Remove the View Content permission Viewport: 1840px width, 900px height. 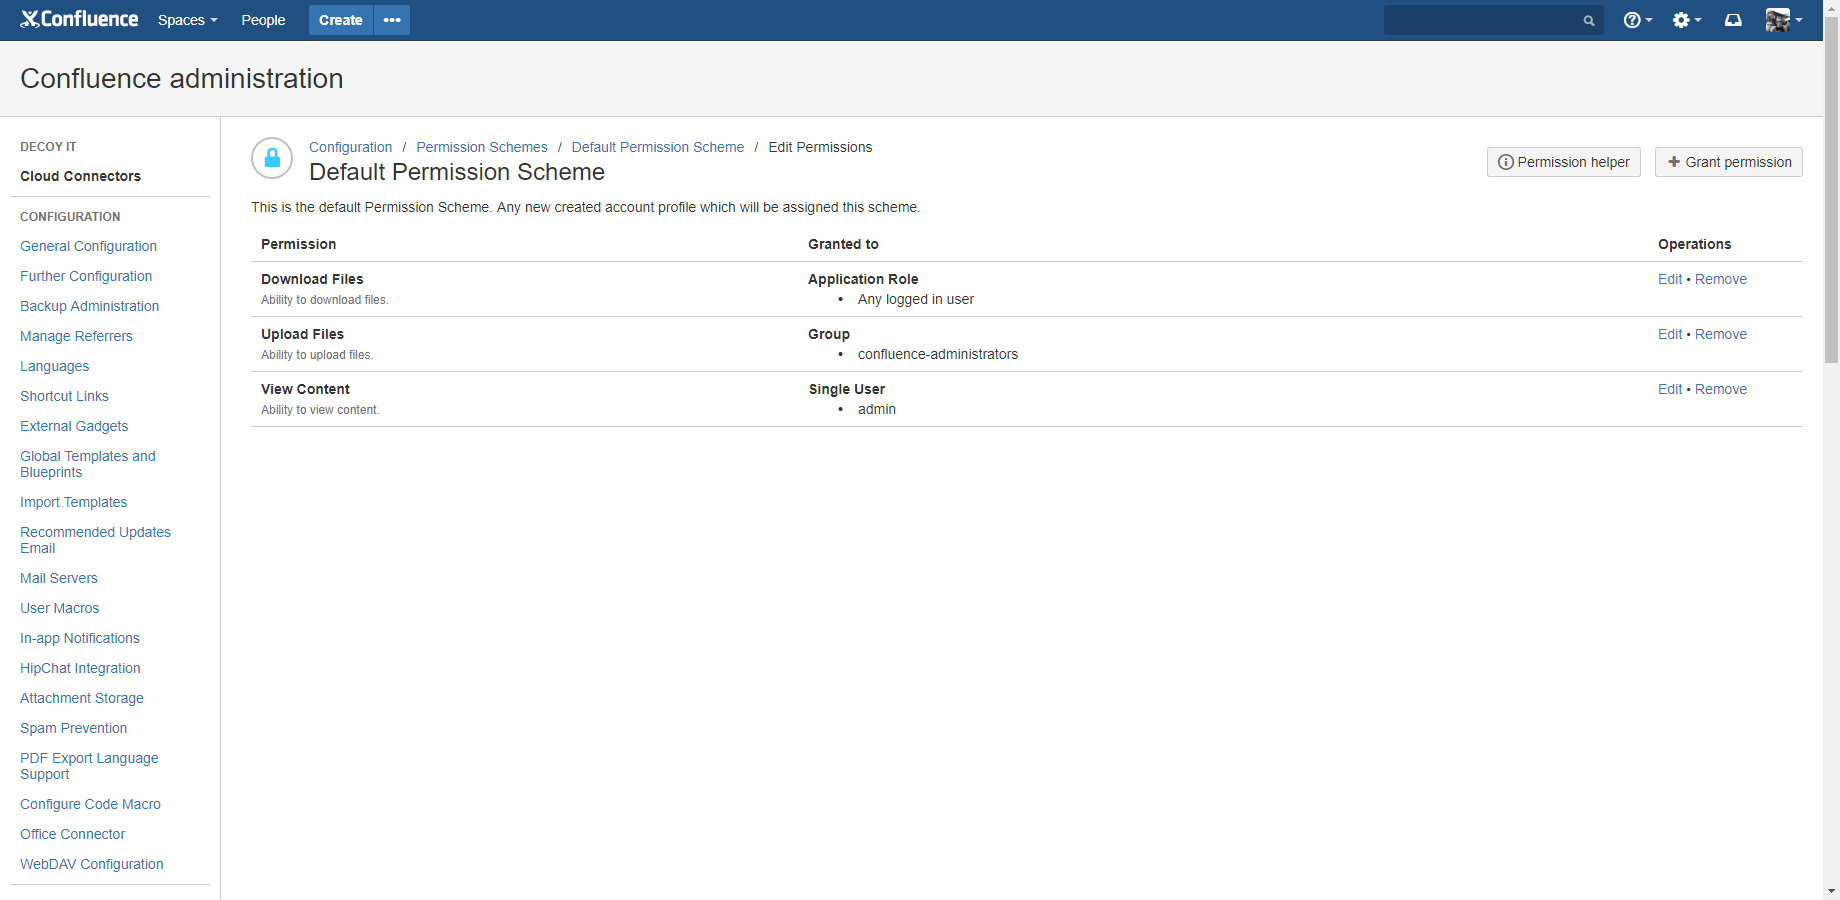tap(1720, 389)
